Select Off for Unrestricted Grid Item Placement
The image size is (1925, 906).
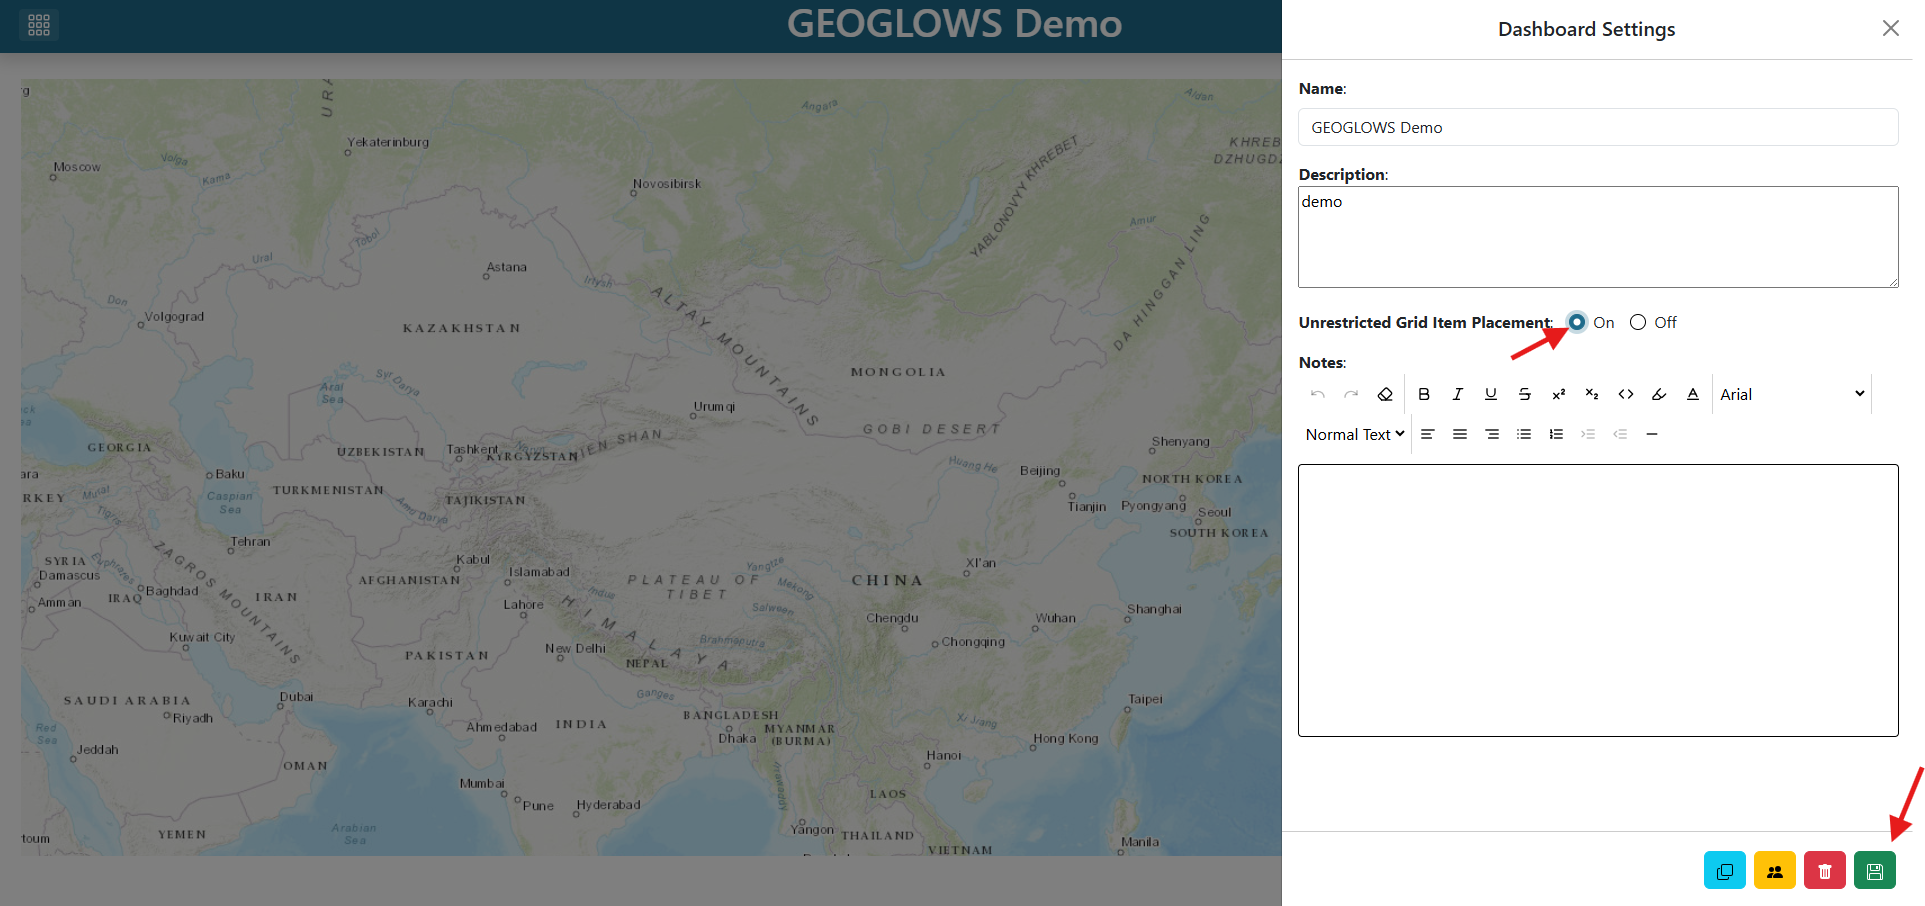(x=1638, y=322)
